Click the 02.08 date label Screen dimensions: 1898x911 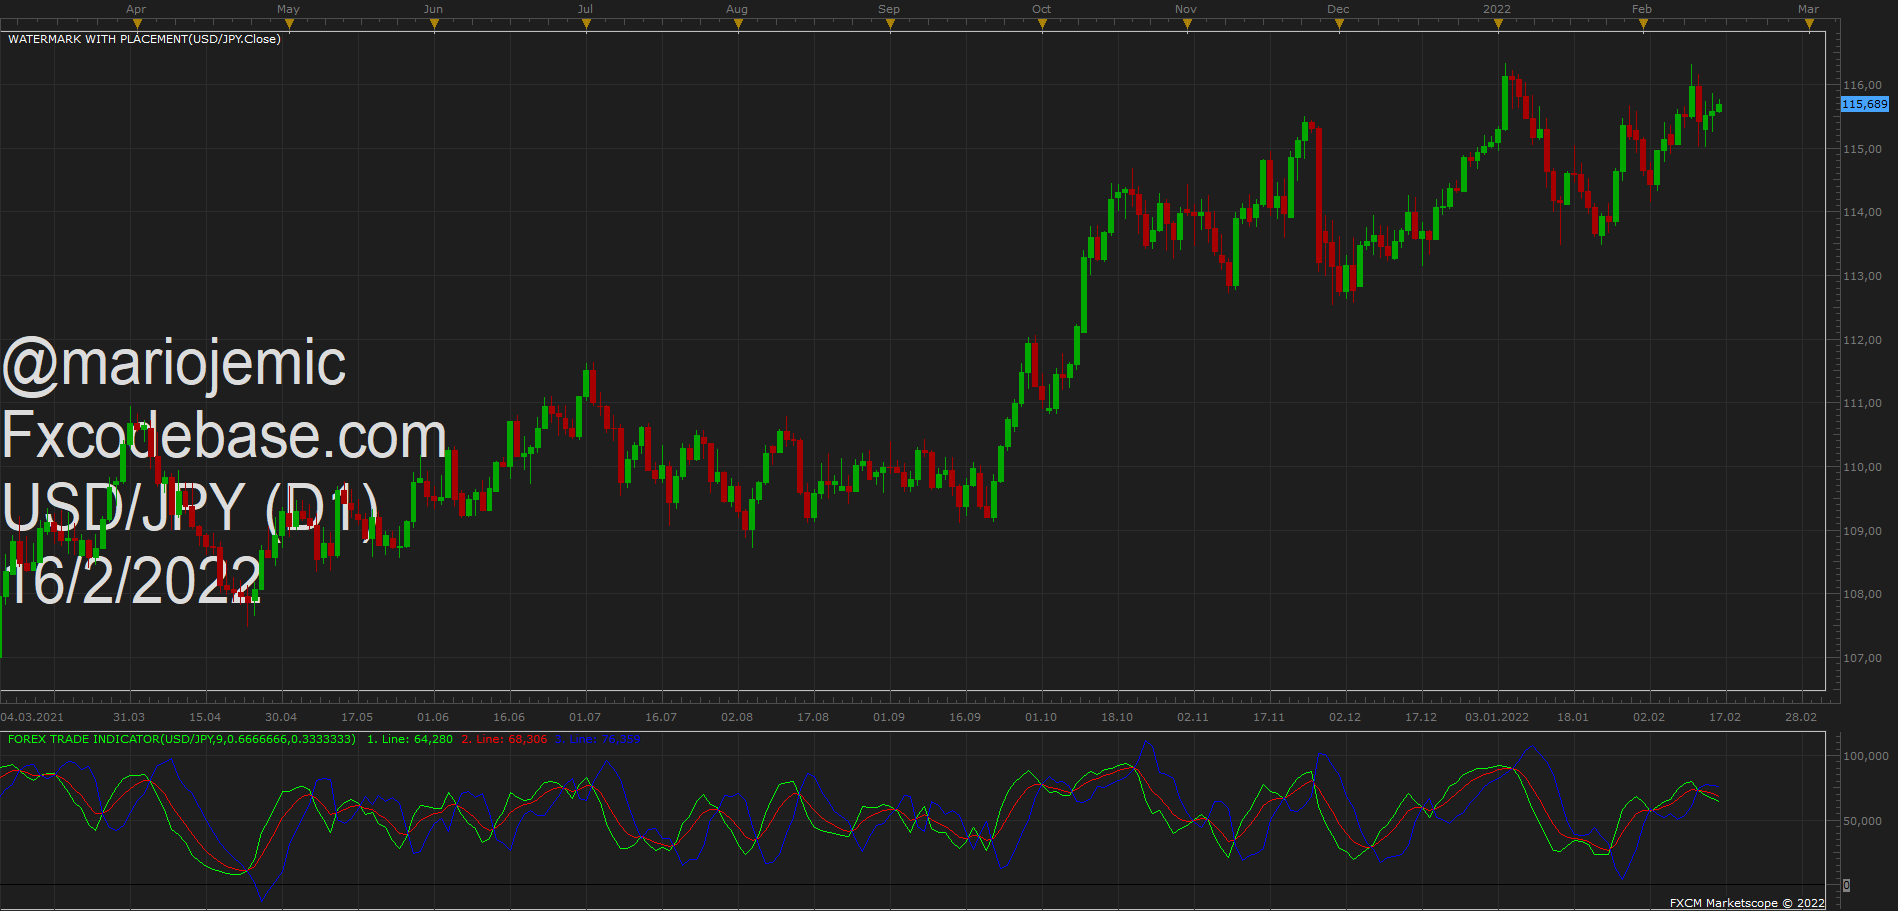click(737, 717)
